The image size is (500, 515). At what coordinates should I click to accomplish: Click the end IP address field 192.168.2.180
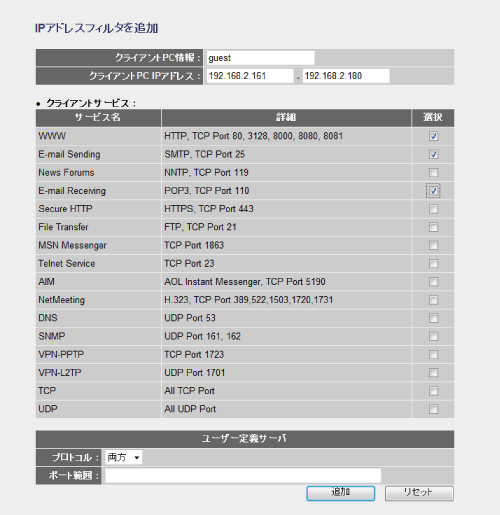[346, 76]
